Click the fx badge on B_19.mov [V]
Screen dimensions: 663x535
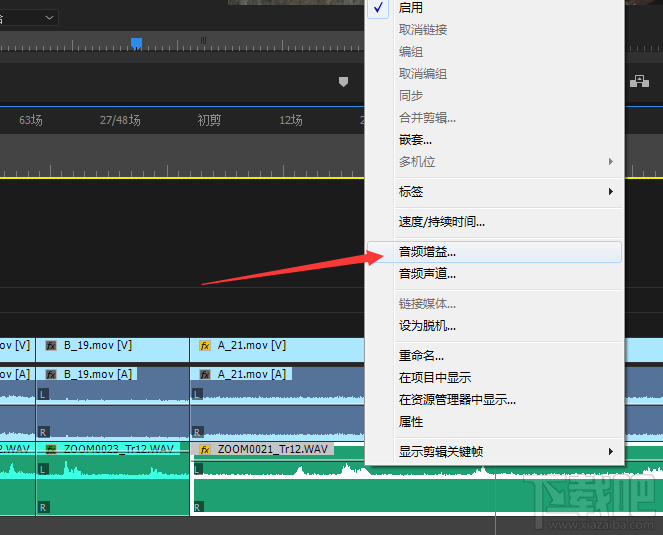51,346
